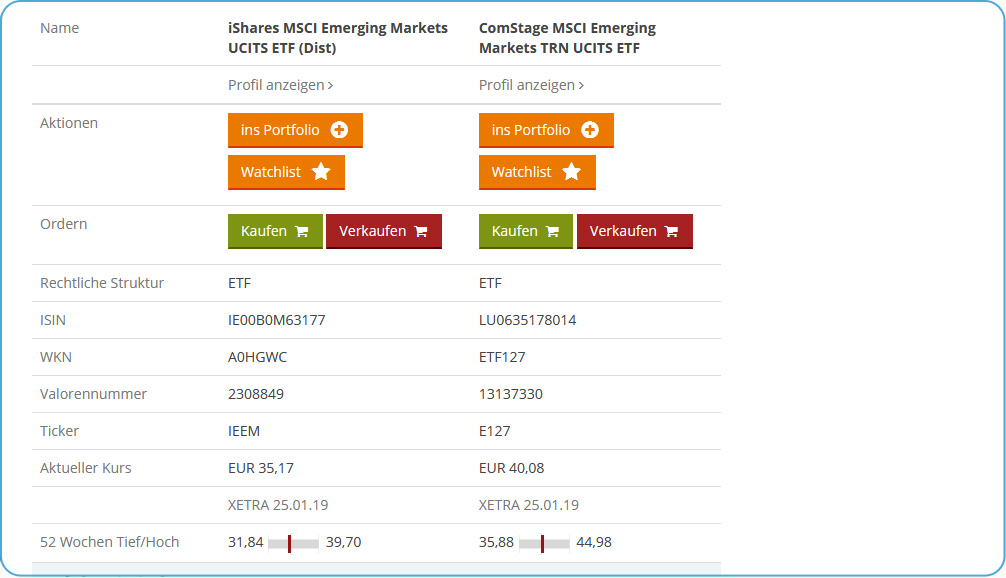Screen dimensions: 1006x578
Task: Select 52-week low value 31,84
Action: [x=246, y=542]
